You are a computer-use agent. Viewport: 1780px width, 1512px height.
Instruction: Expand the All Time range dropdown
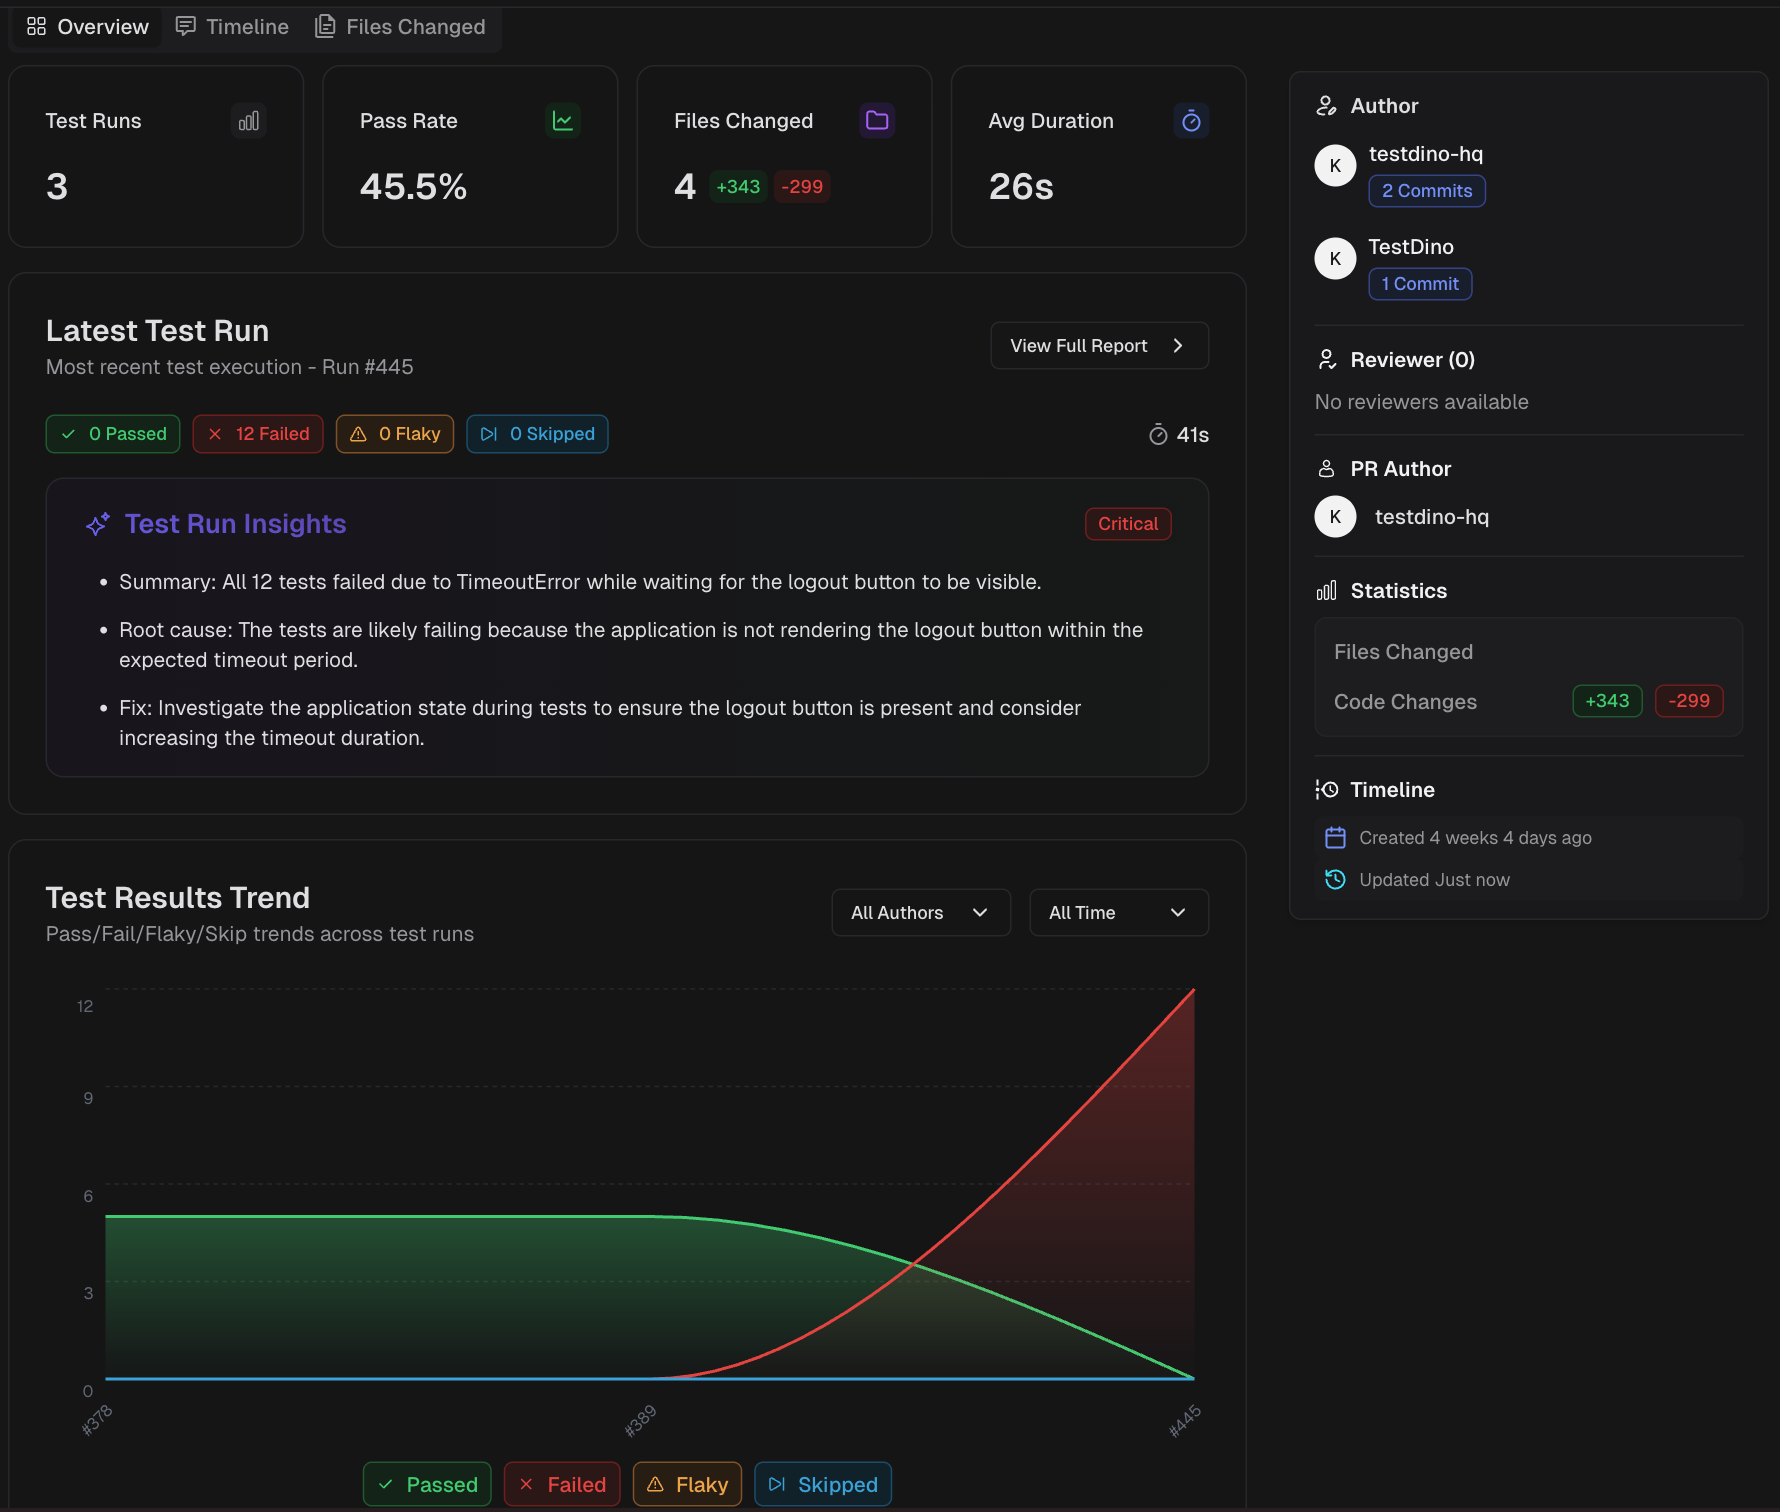[1118, 913]
